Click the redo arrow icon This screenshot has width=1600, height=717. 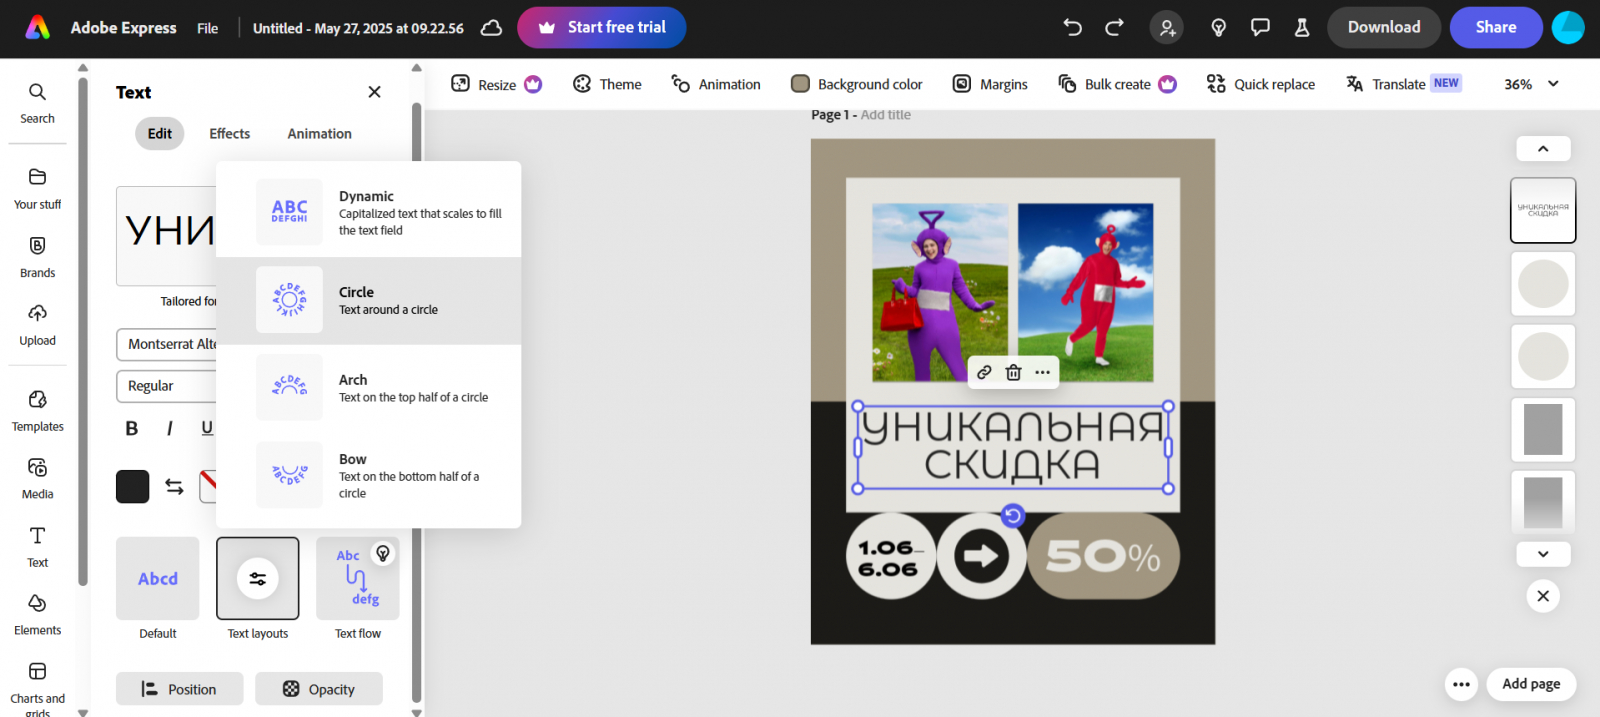[1114, 27]
